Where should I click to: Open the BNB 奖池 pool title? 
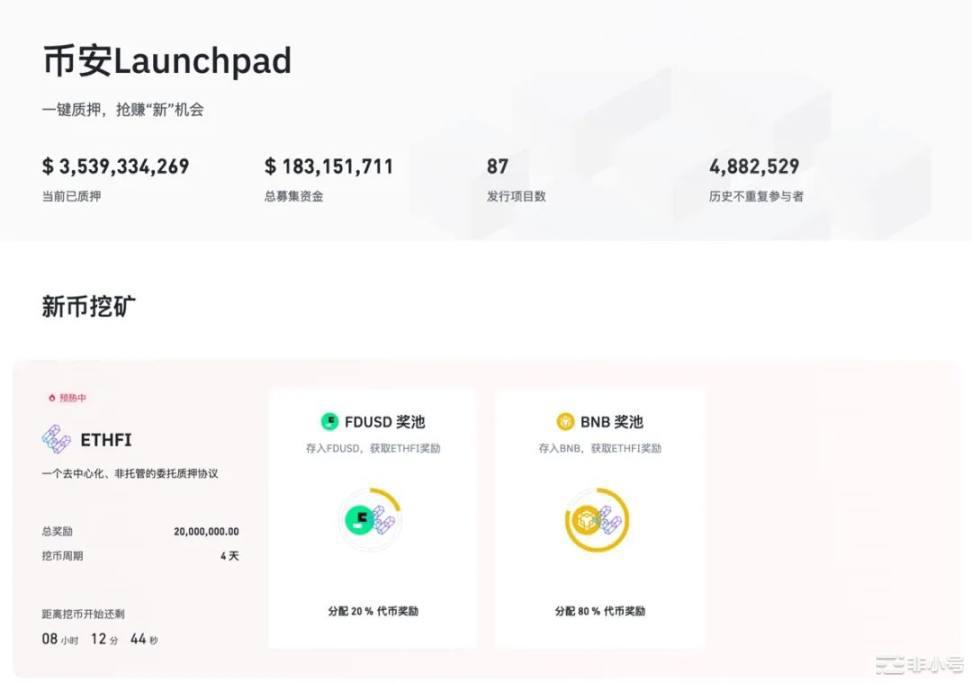(611, 422)
